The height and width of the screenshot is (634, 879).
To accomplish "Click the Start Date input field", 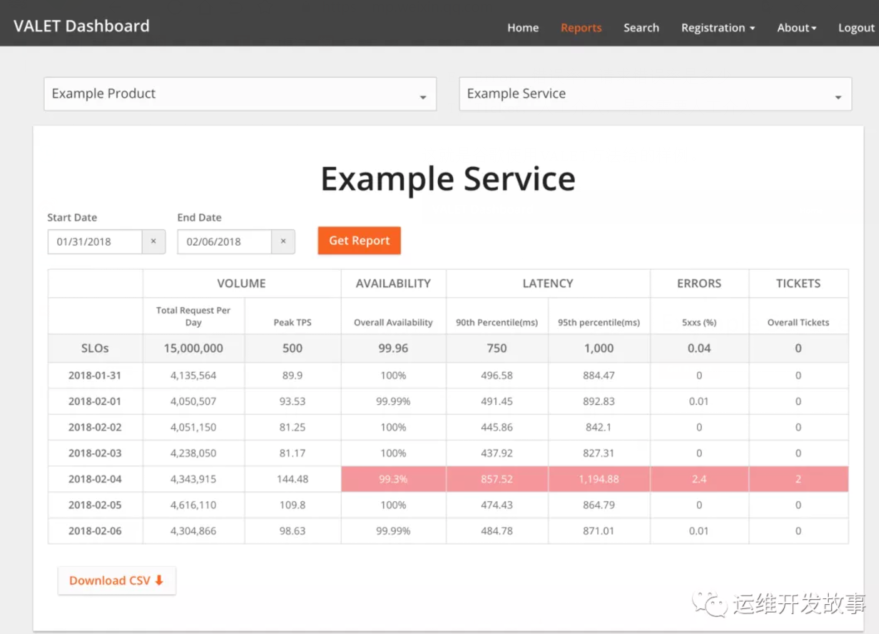I will pyautogui.click(x=93, y=242).
